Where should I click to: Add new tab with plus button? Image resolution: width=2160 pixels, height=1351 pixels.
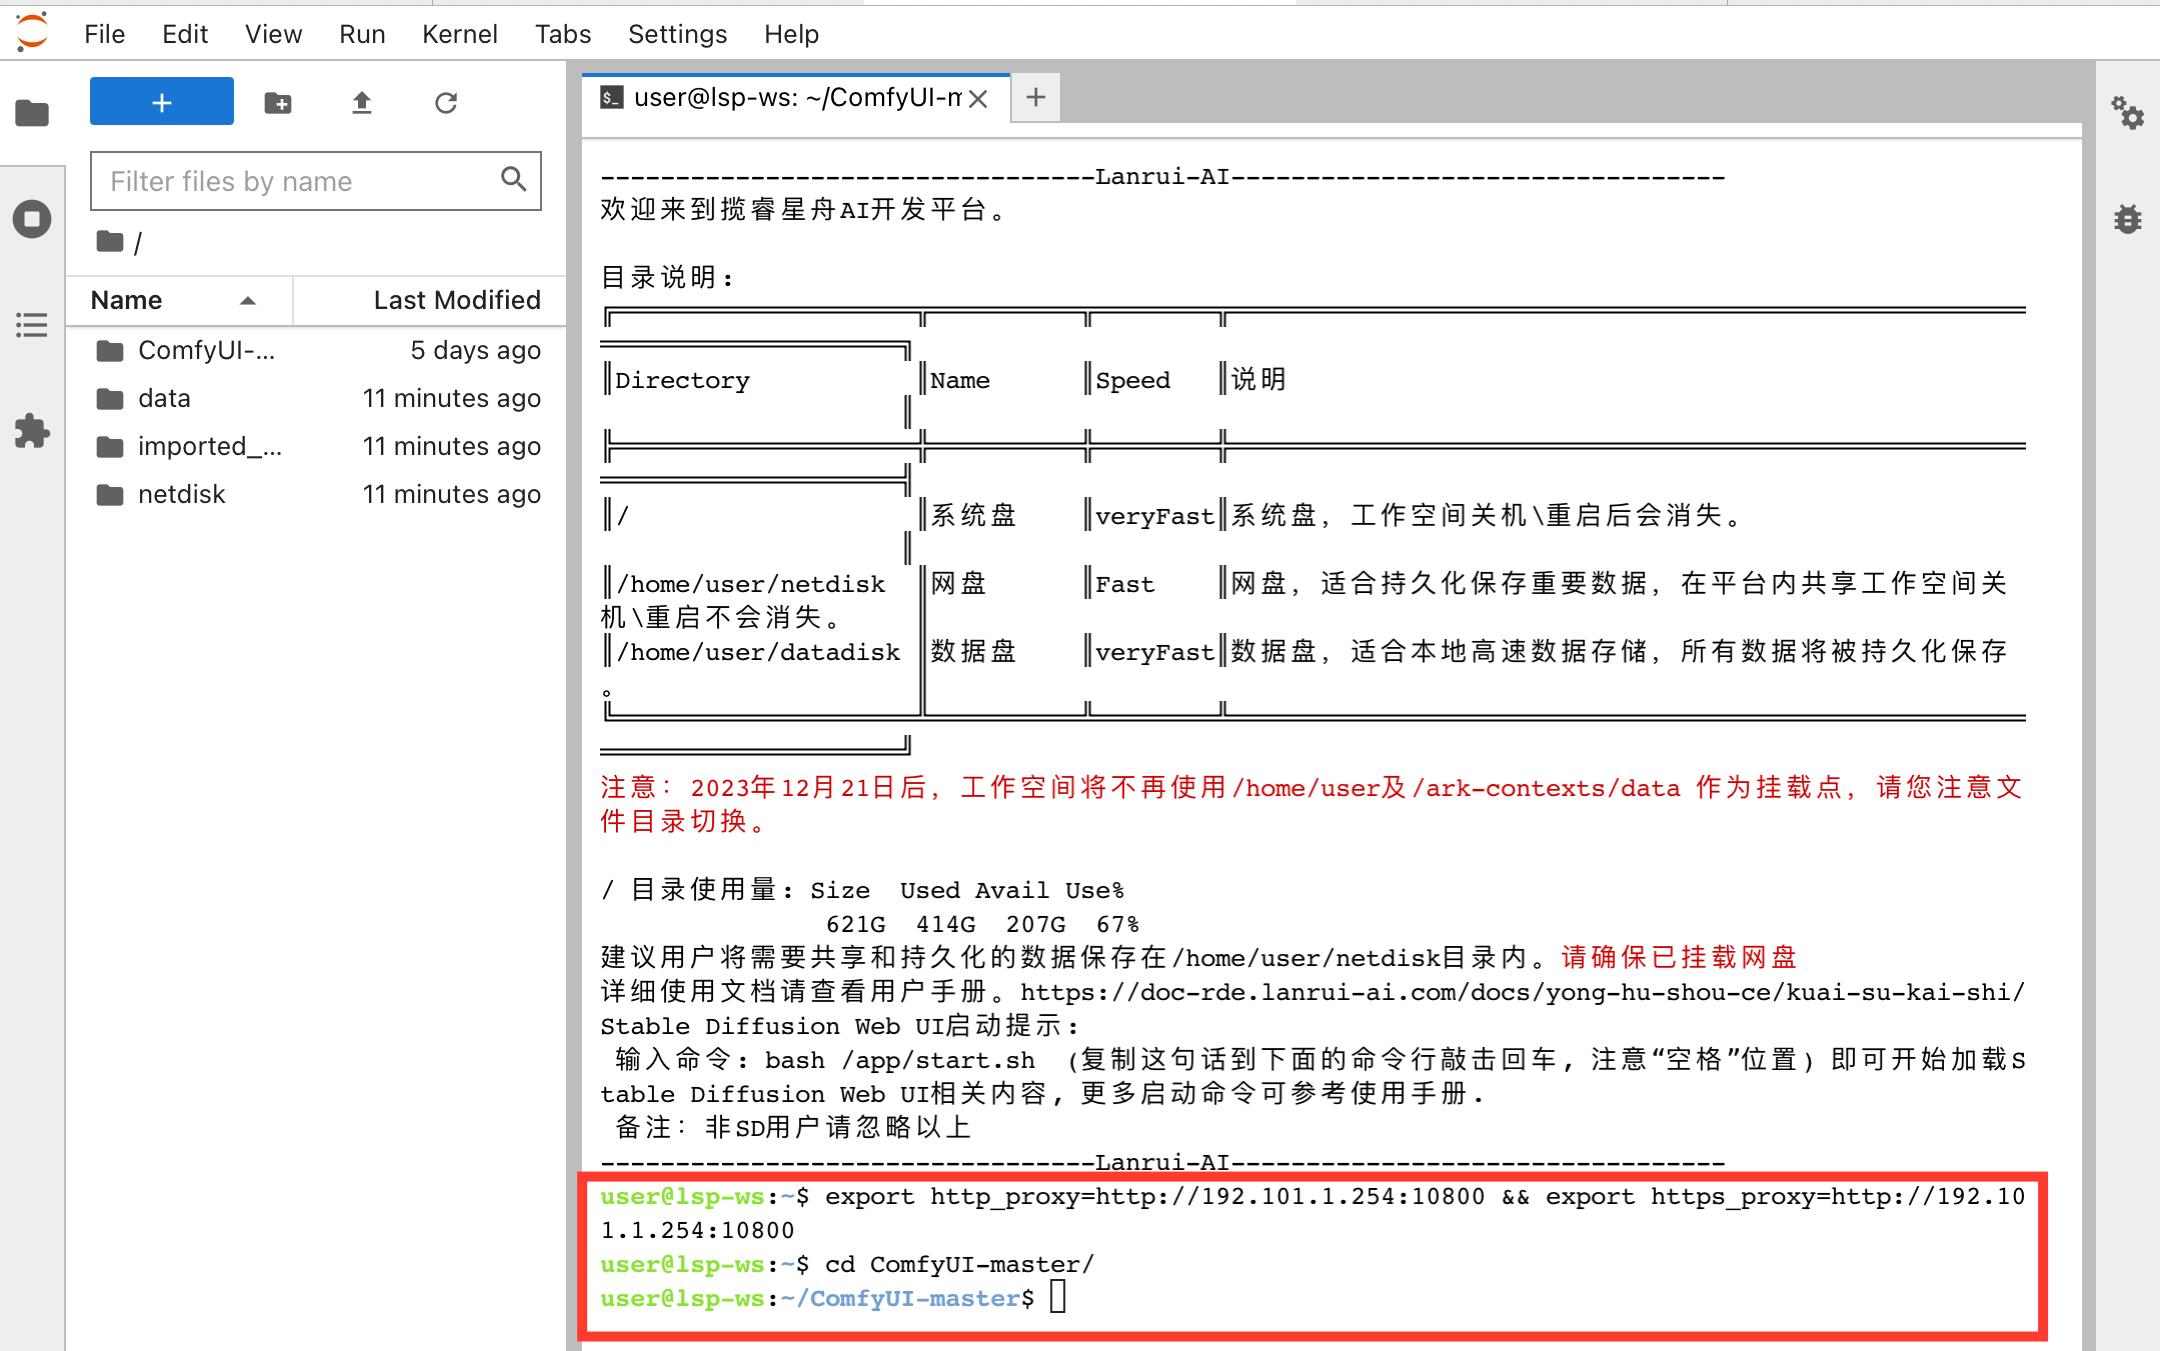coord(1036,97)
